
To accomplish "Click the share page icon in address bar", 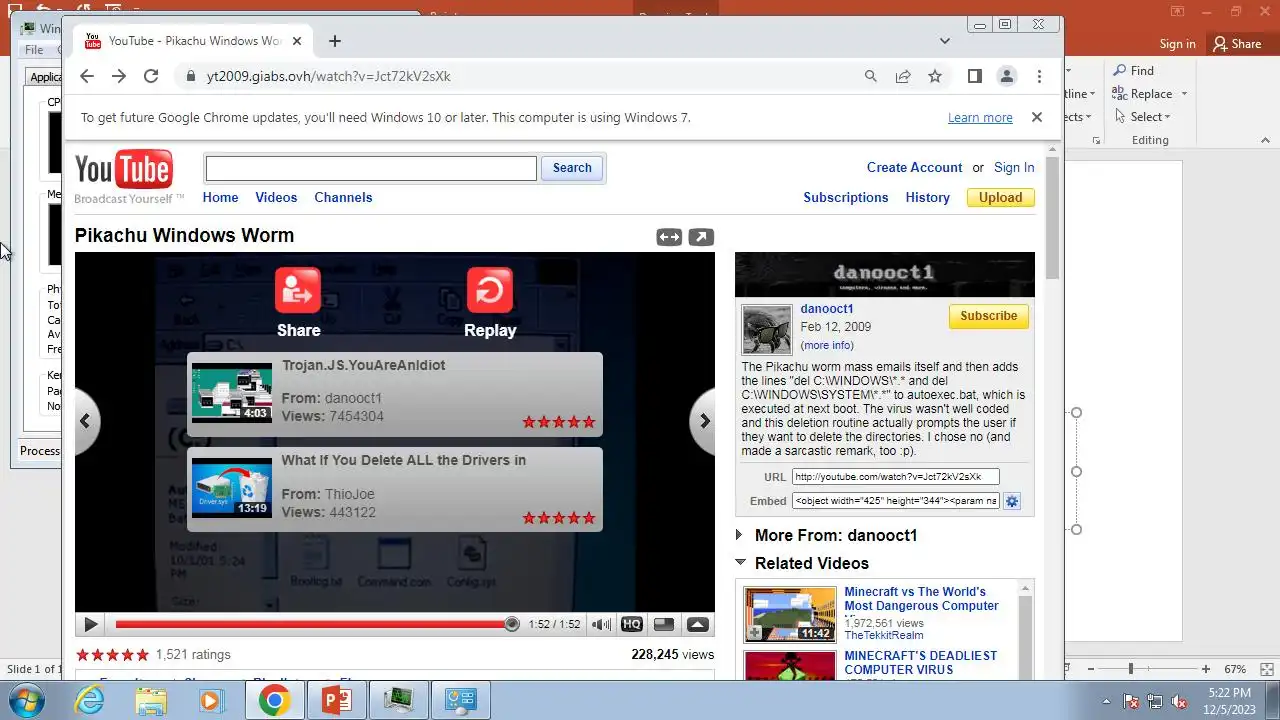I will pyautogui.click(x=903, y=76).
